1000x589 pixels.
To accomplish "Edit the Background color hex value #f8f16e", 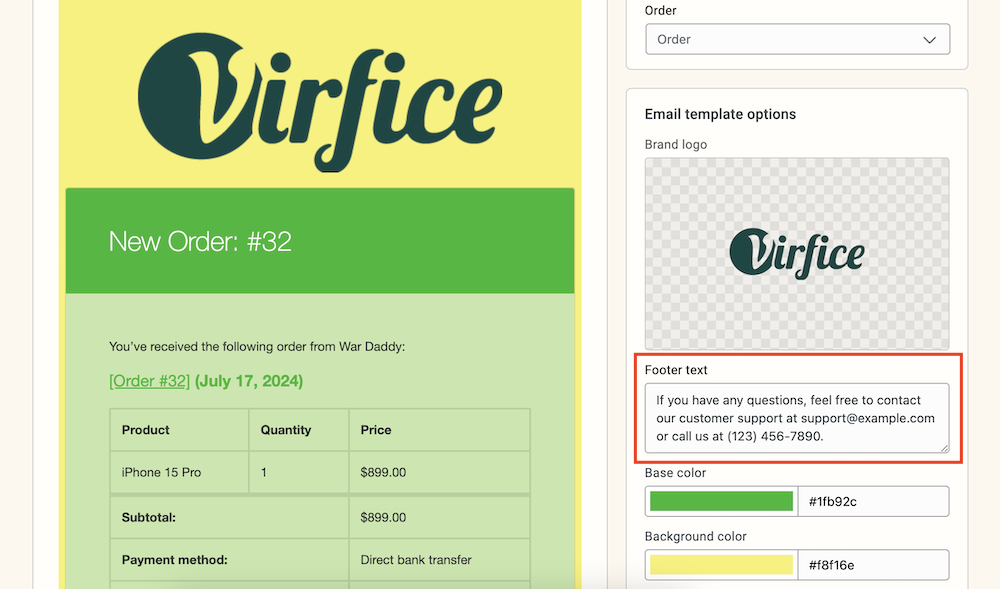I will click(873, 565).
